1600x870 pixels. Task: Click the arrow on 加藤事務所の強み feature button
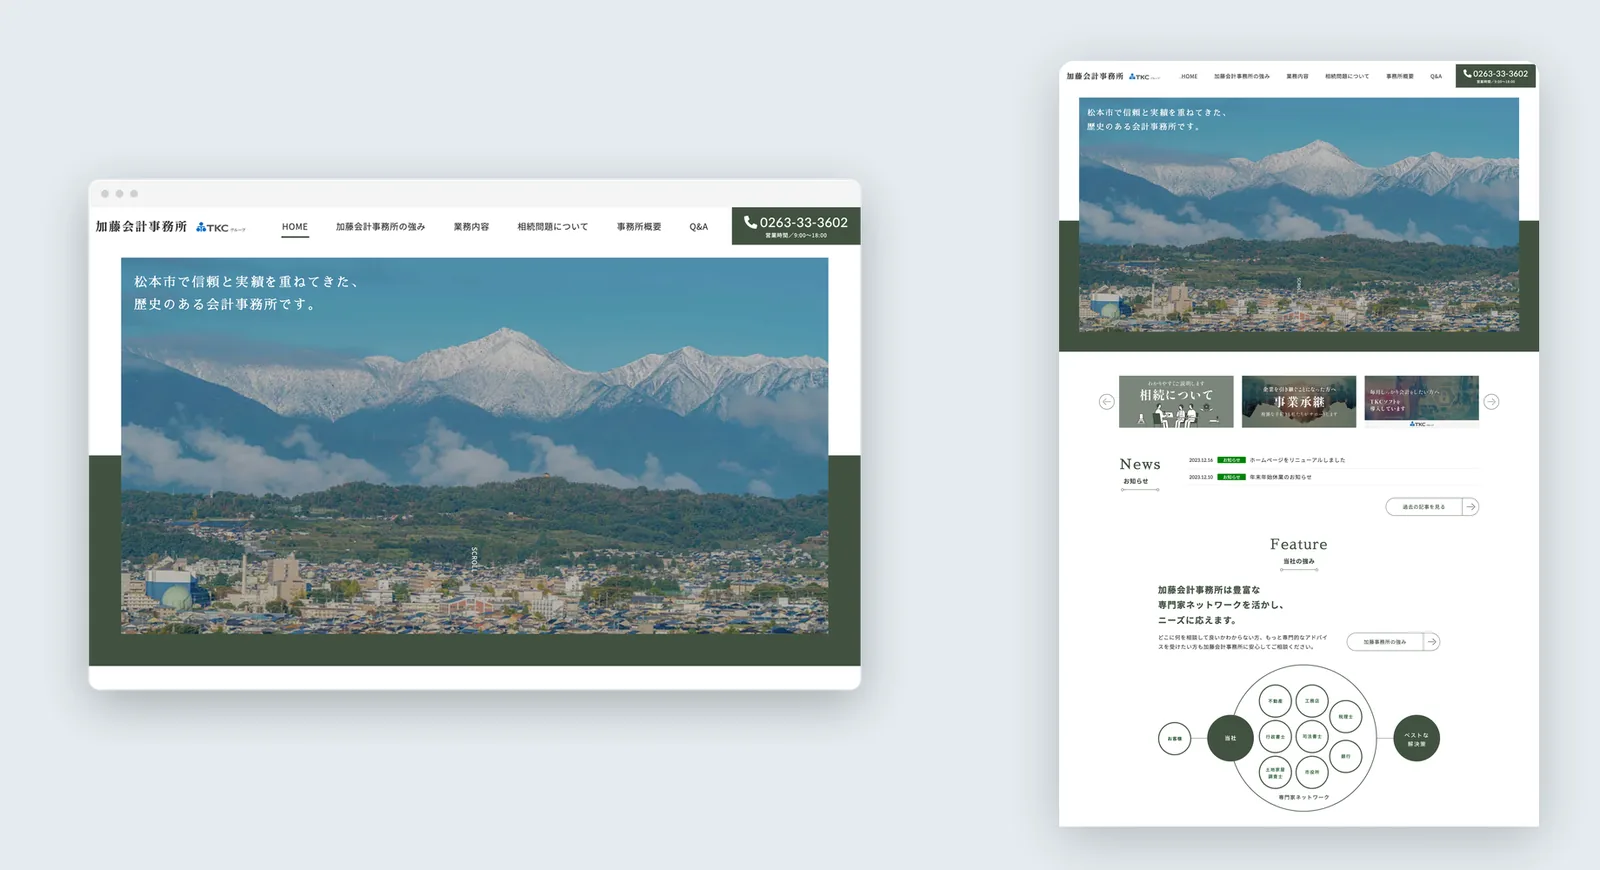1431,642
